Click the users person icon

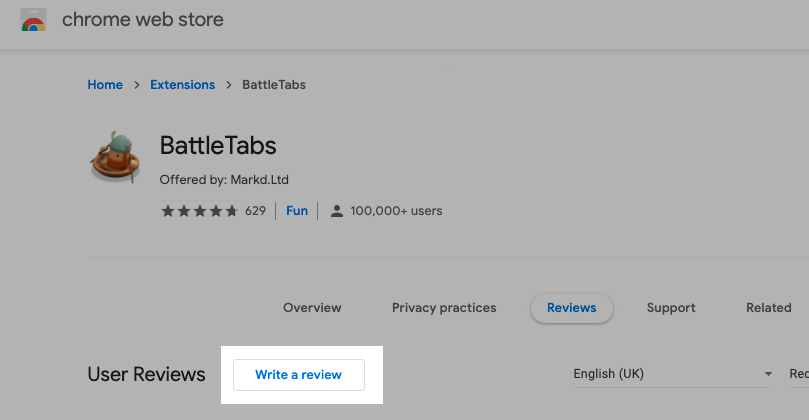(x=337, y=211)
